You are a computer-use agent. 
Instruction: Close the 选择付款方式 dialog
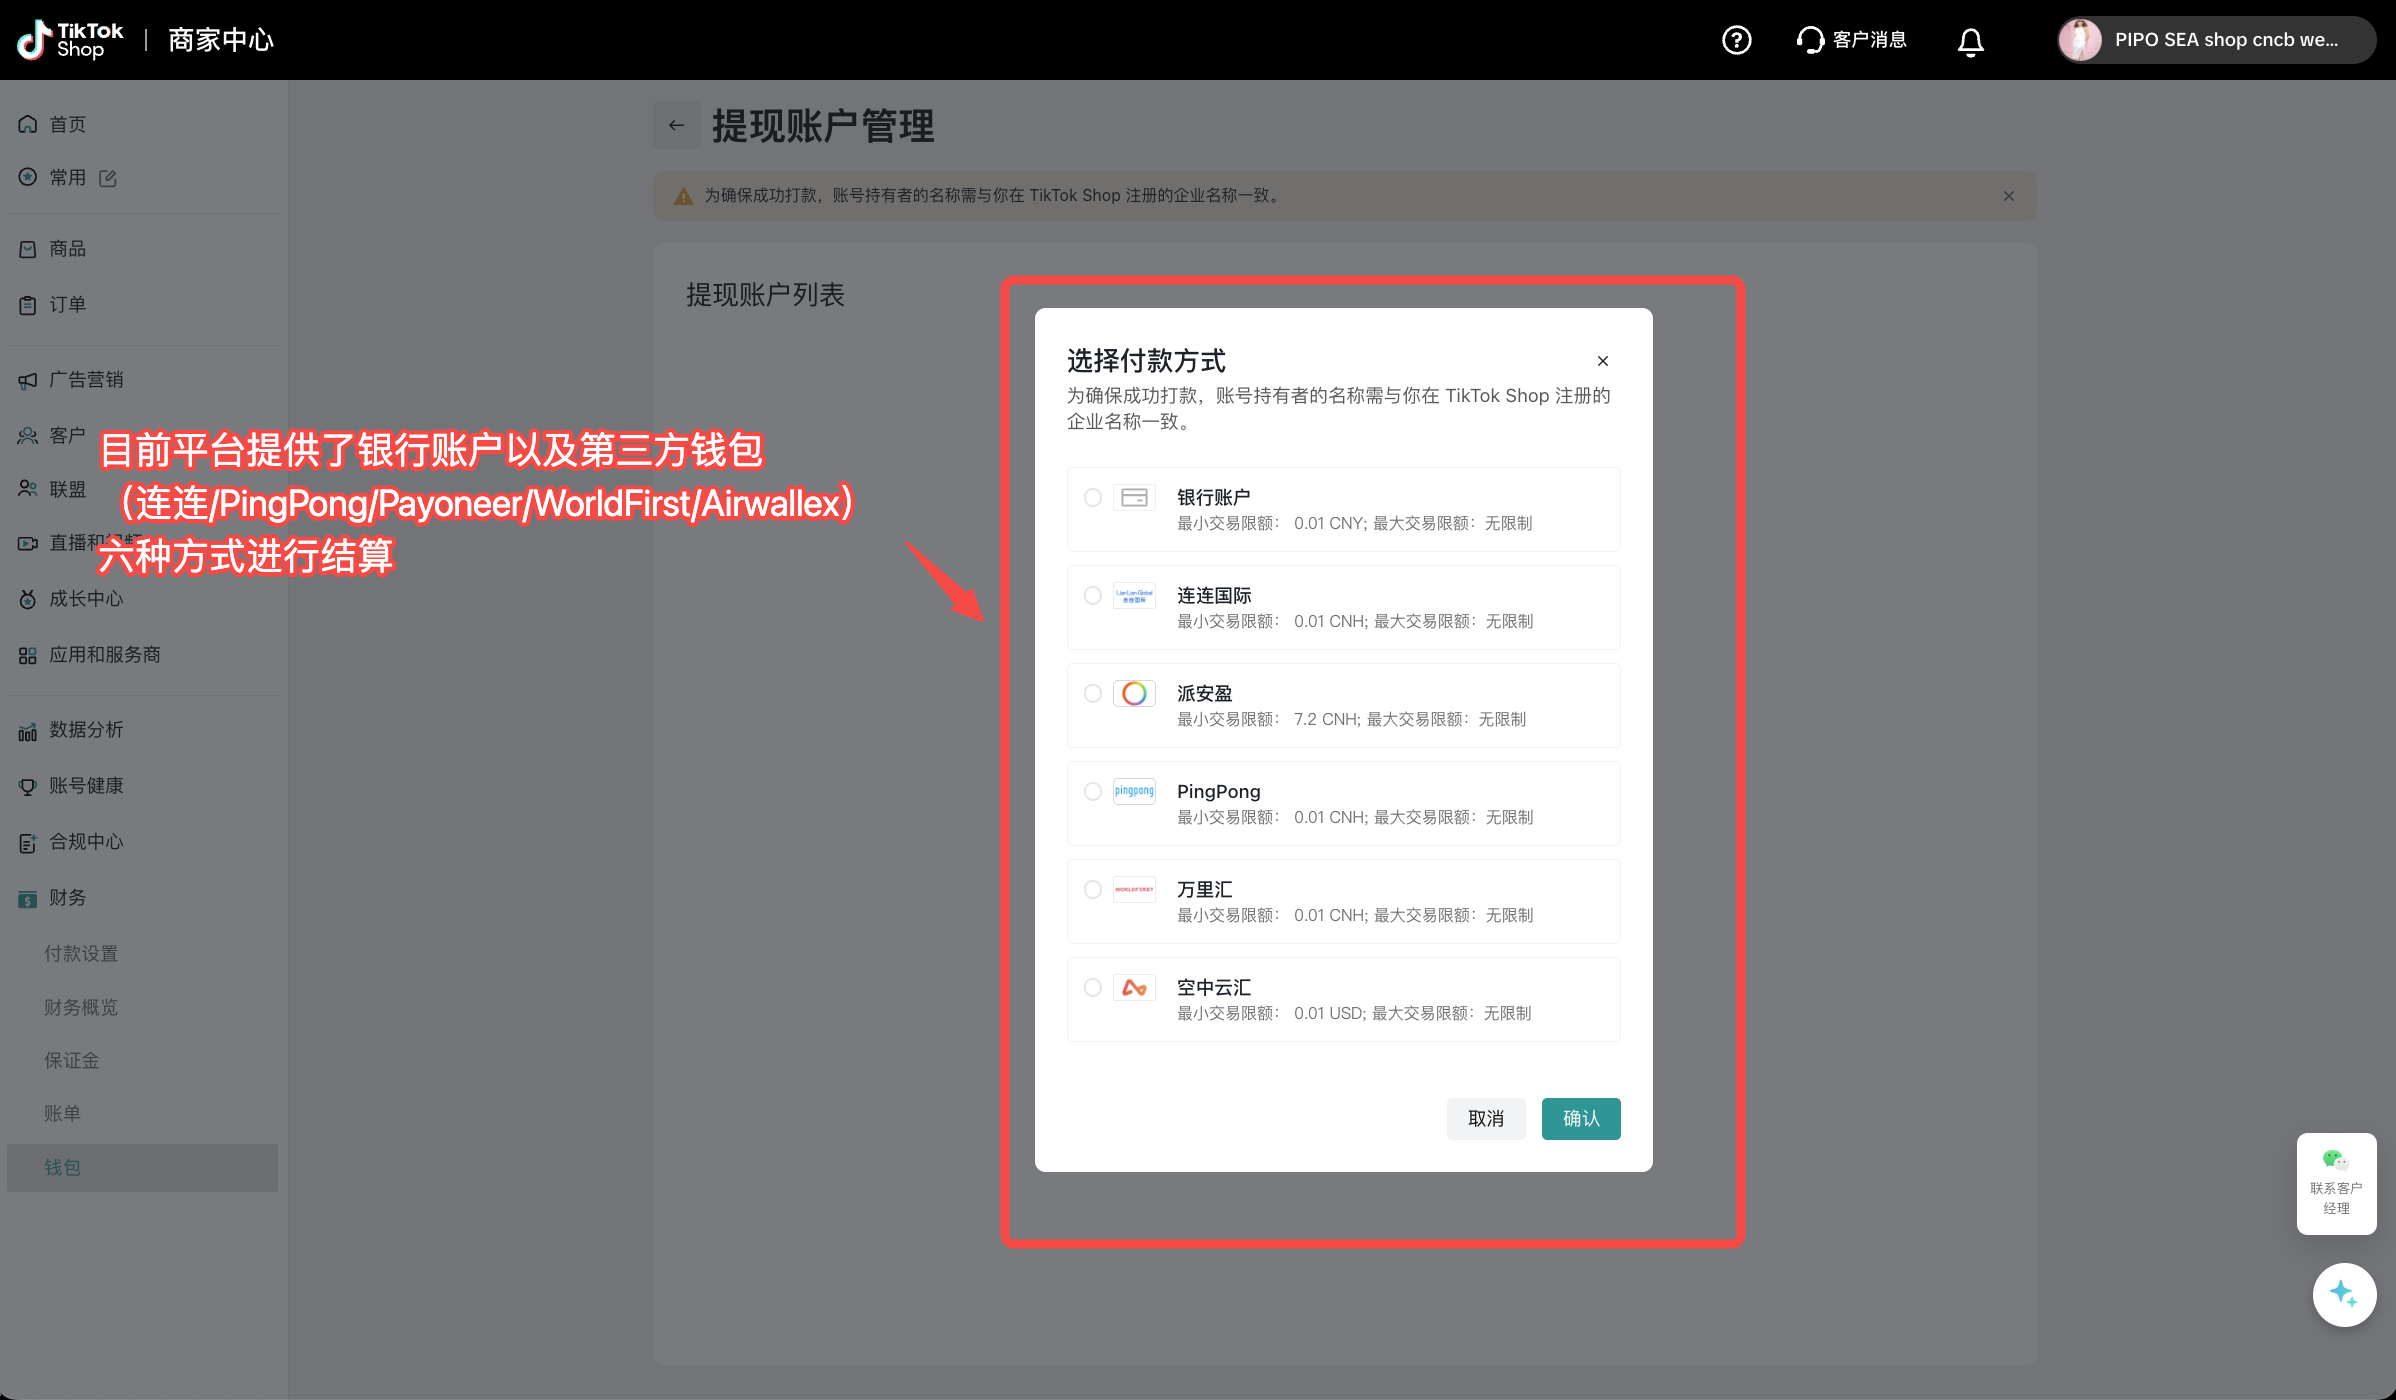click(1602, 361)
